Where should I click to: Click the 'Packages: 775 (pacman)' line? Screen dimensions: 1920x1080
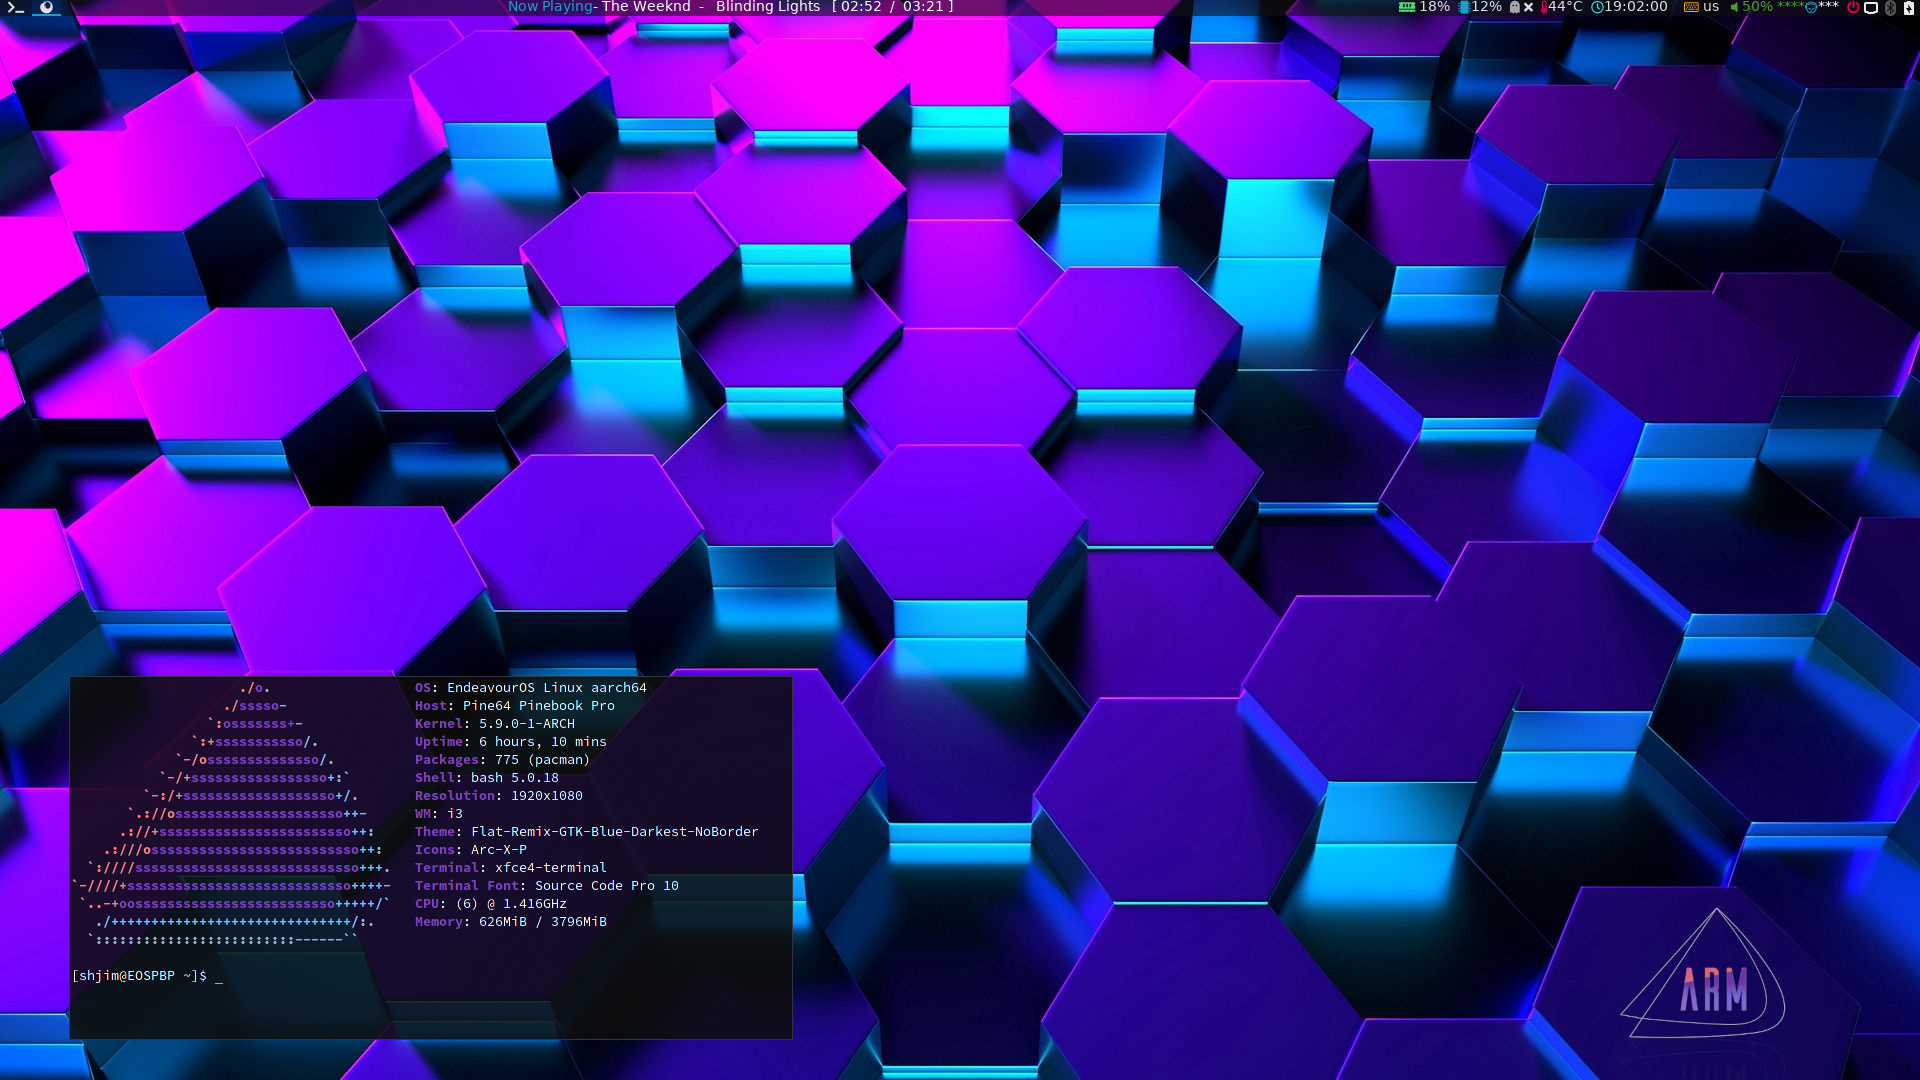pos(503,760)
